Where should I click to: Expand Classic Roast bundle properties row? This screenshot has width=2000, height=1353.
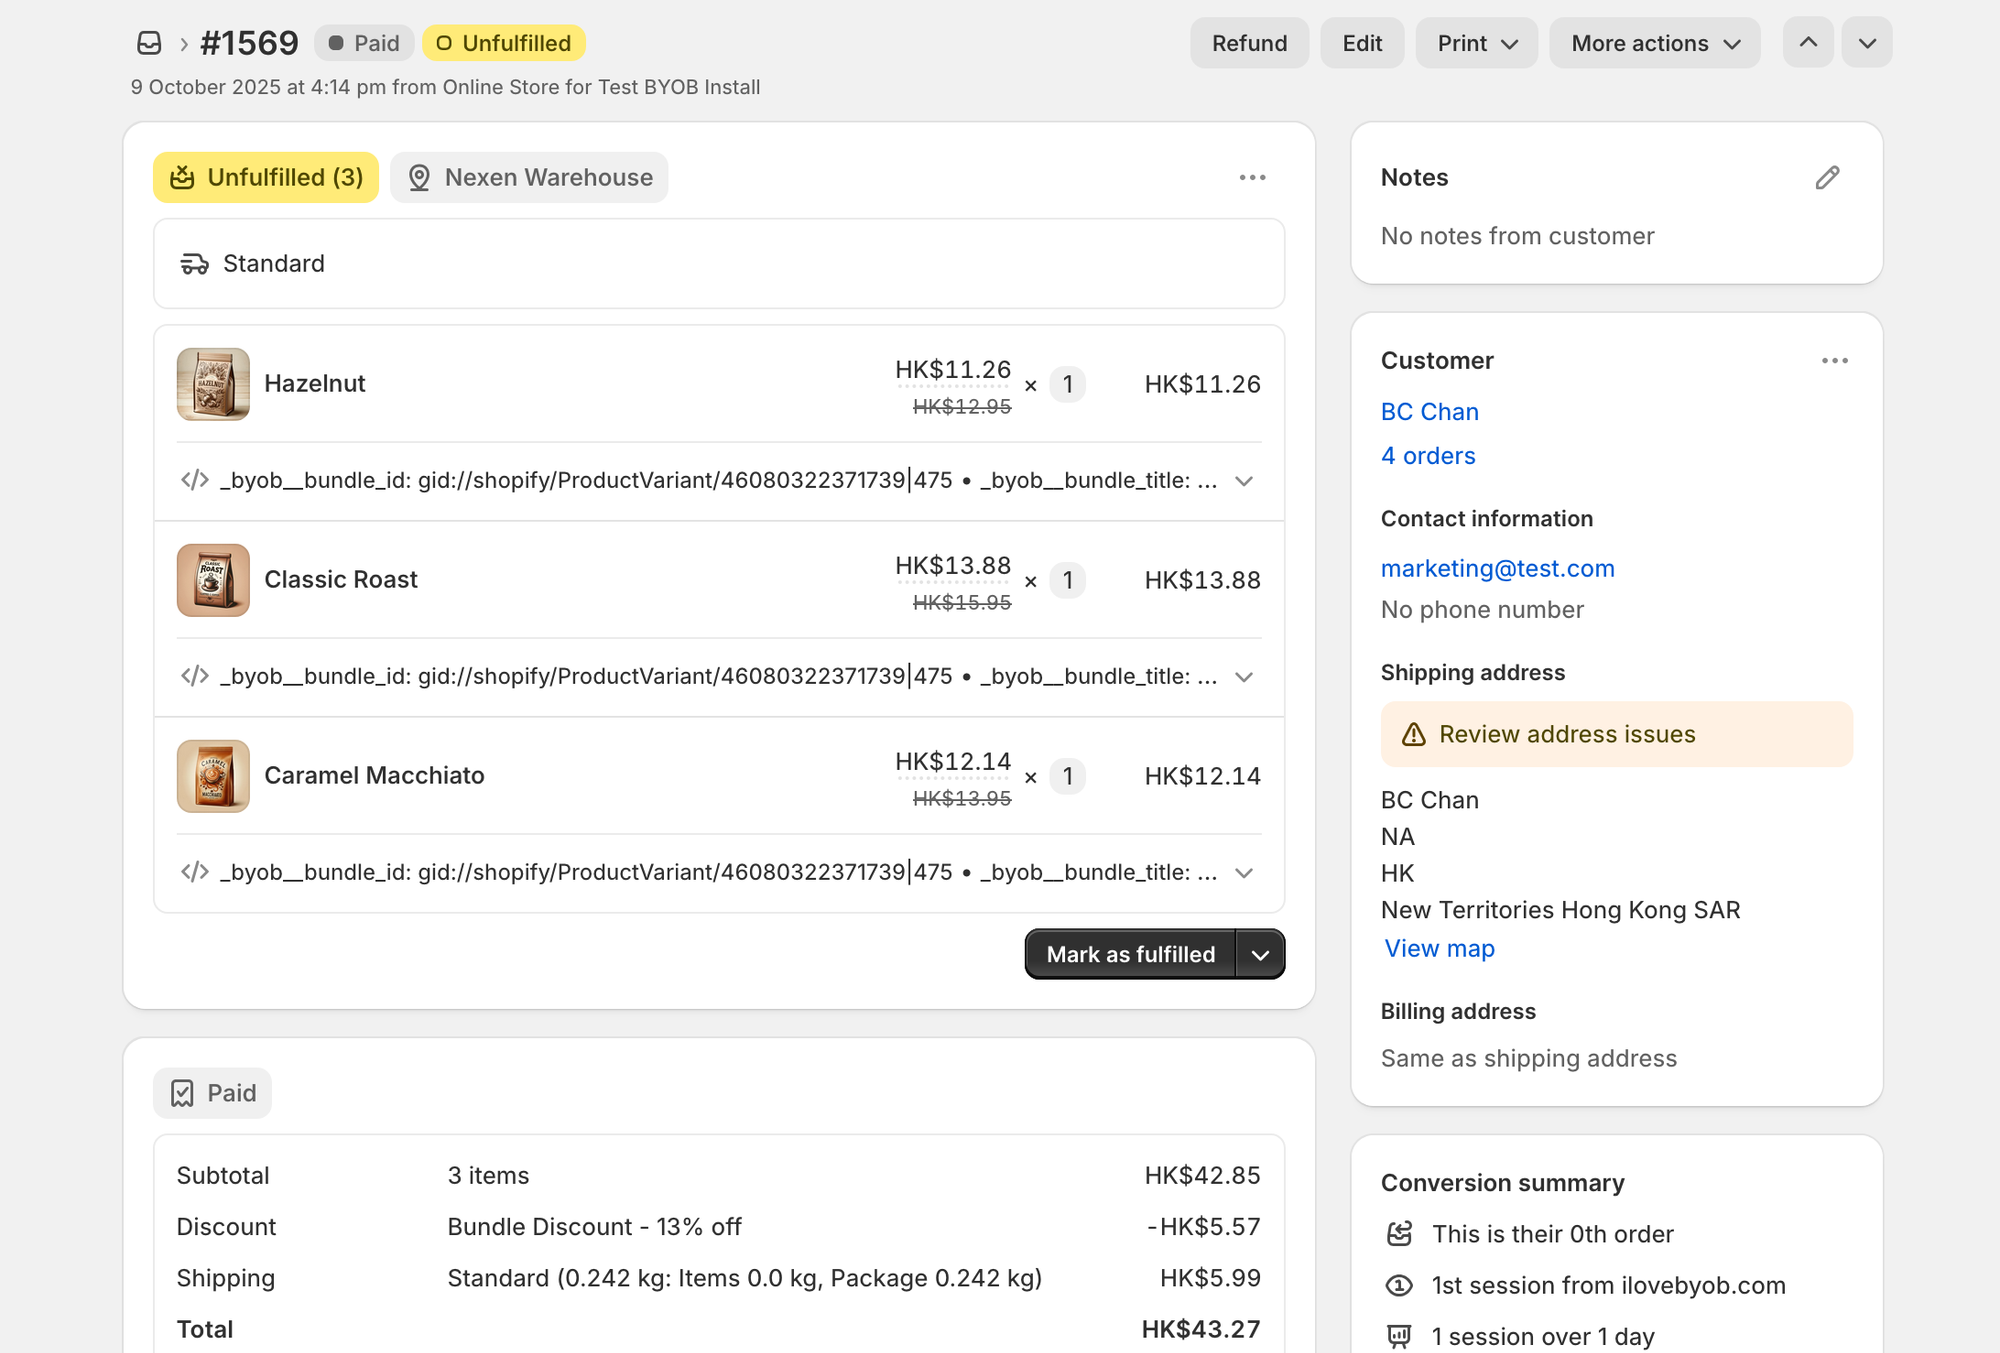(x=1244, y=677)
